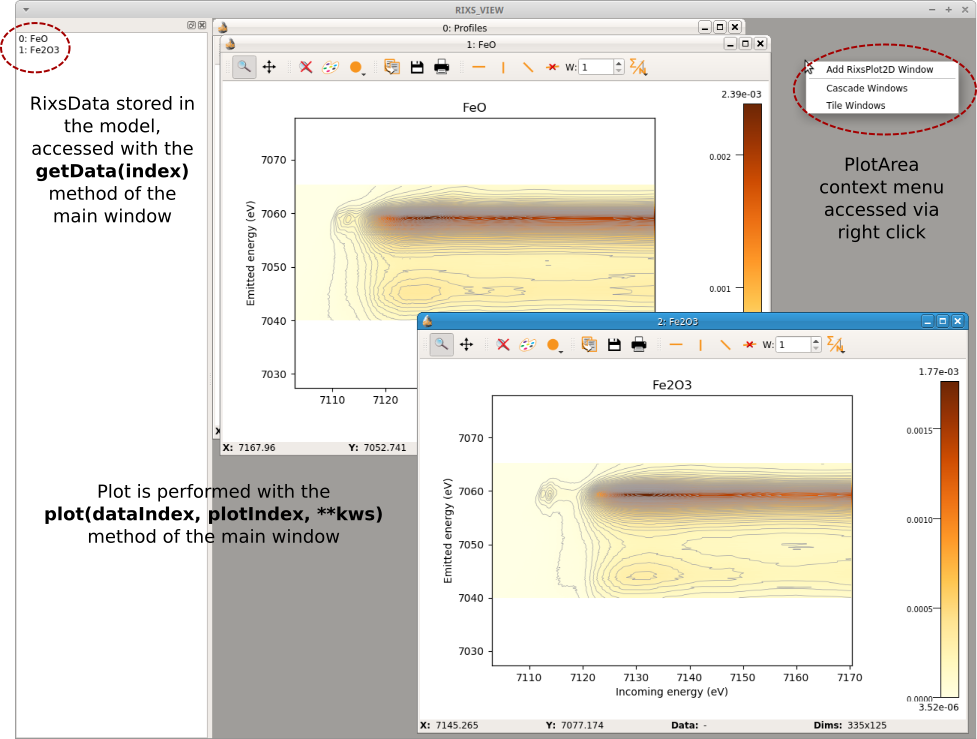The height and width of the screenshot is (739, 977).
Task: Reset zoom in the FeO plot toolbar
Action: tap(306, 67)
